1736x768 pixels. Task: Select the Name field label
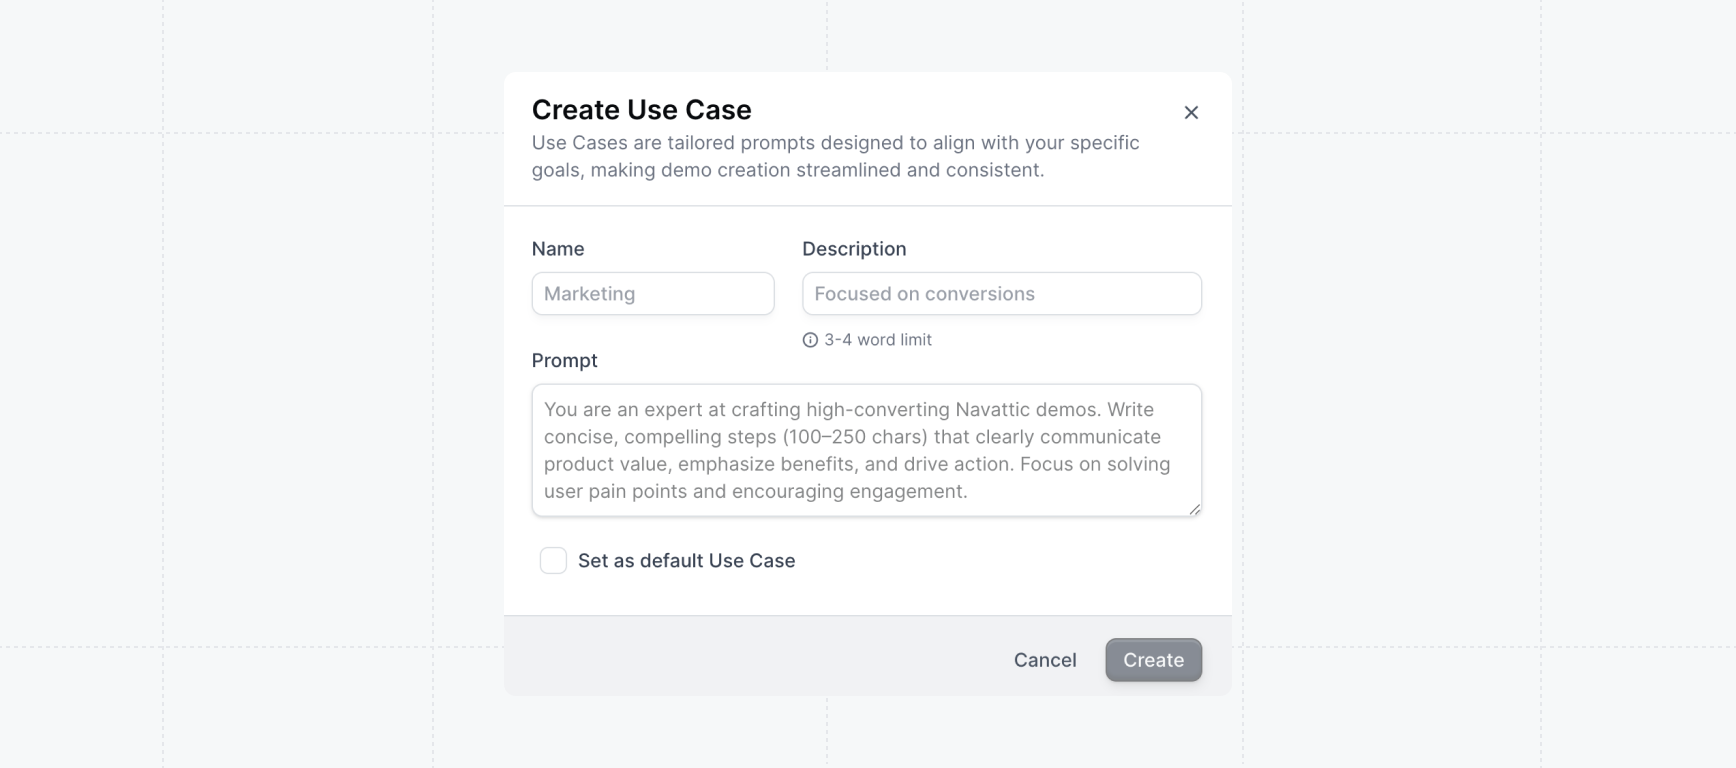[558, 248]
